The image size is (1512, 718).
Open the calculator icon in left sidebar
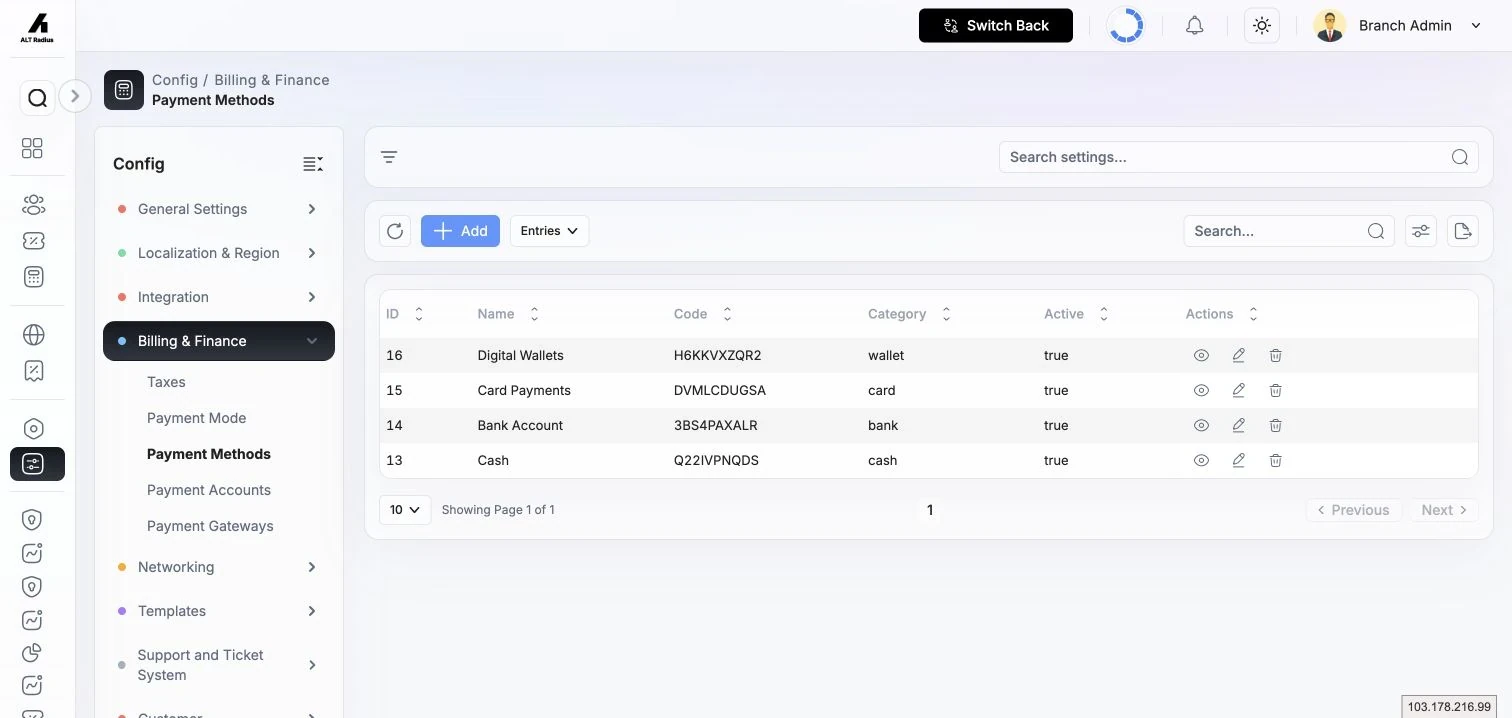point(33,277)
